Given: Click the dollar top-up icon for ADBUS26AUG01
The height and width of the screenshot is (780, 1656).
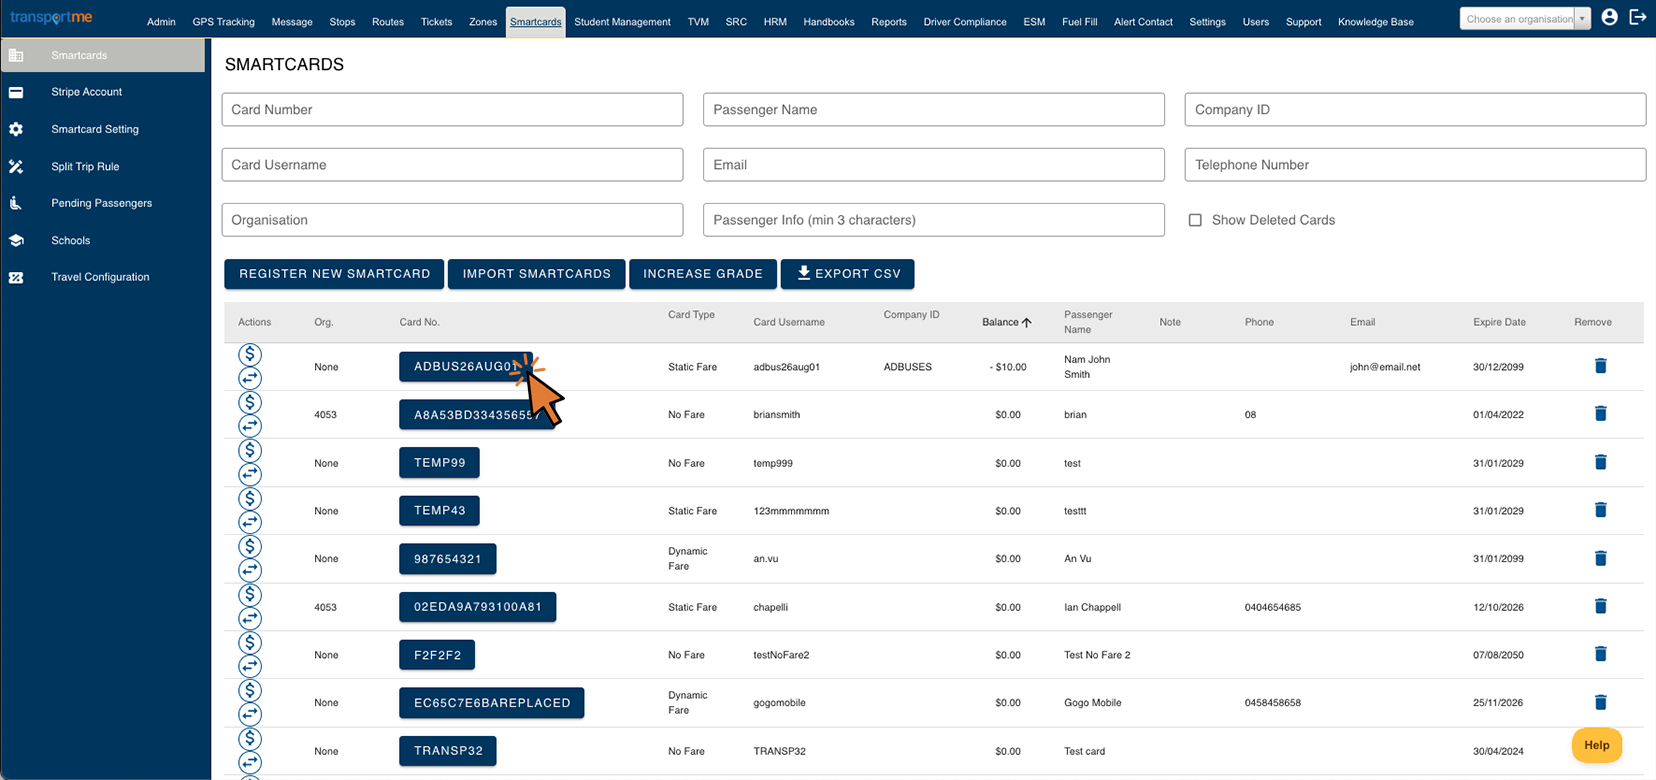Looking at the screenshot, I should click(x=250, y=354).
